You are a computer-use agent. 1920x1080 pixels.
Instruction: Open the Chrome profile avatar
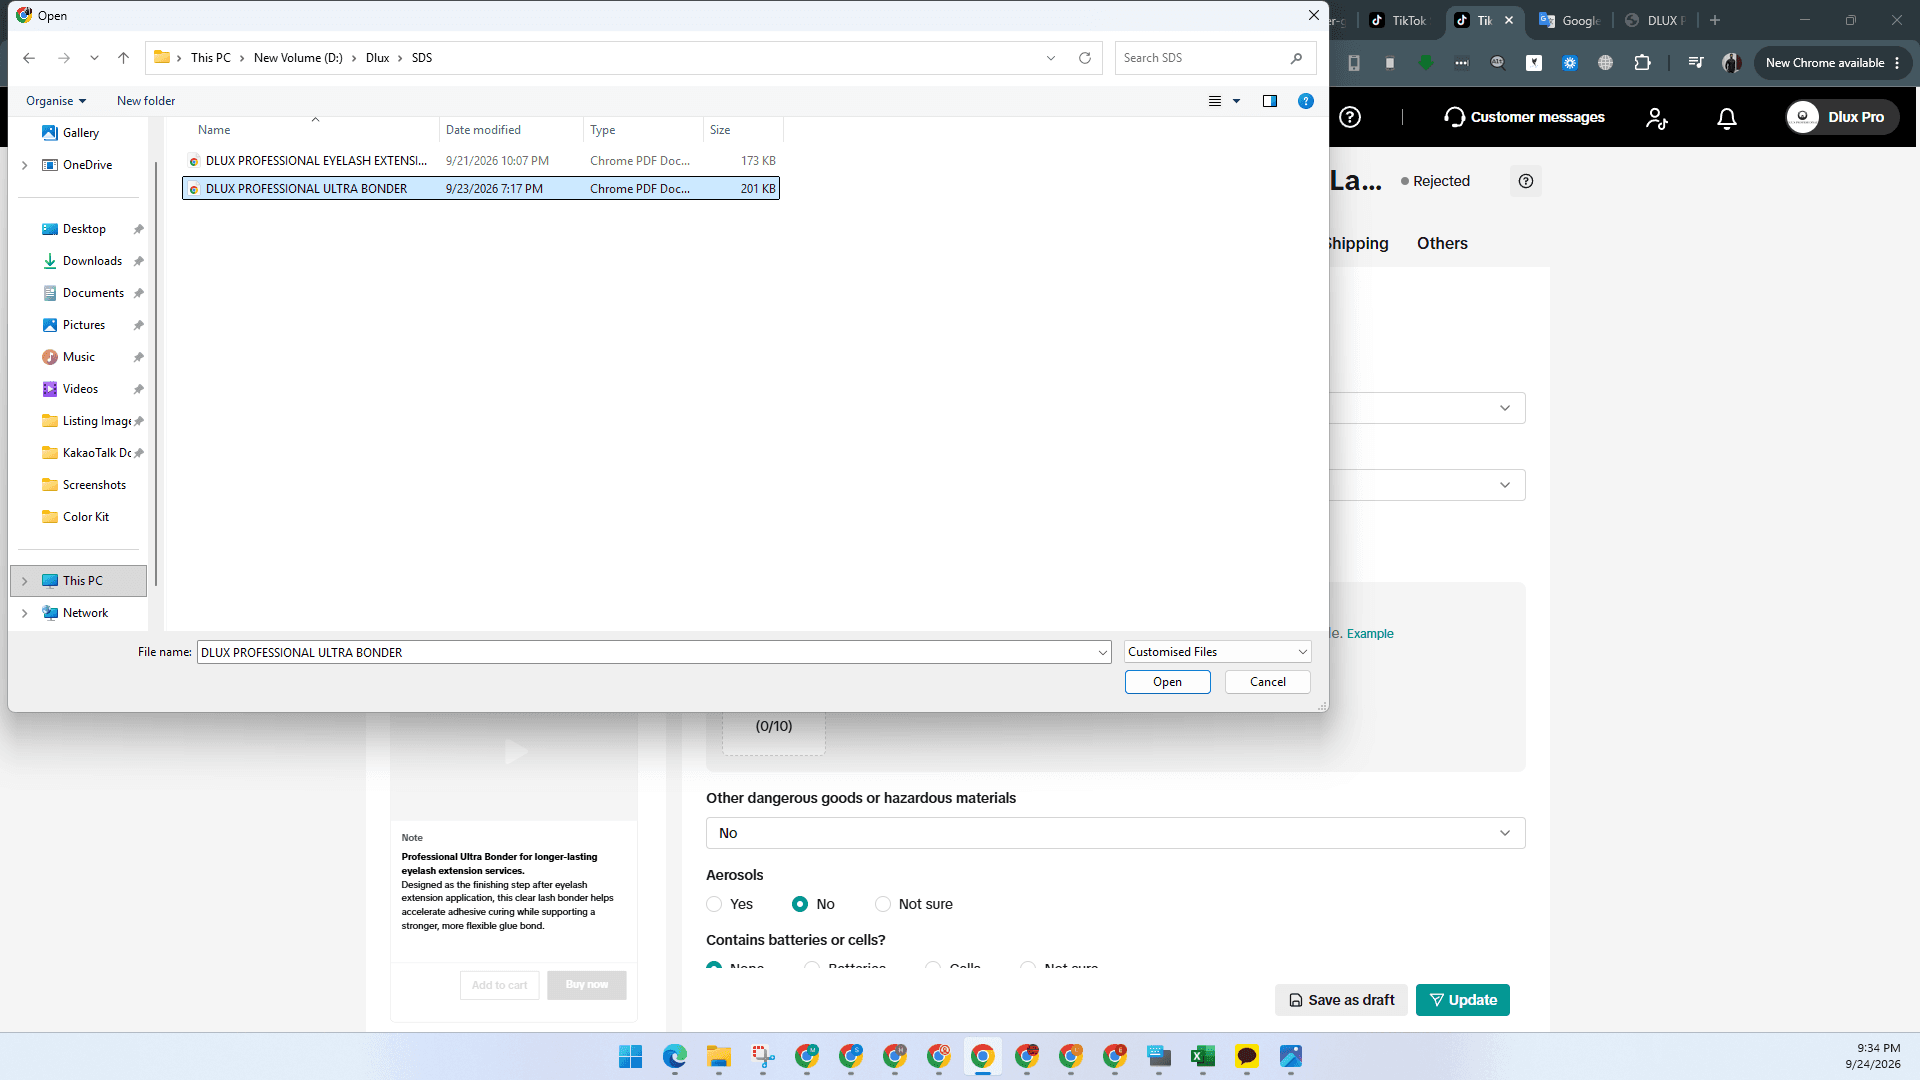point(1732,63)
